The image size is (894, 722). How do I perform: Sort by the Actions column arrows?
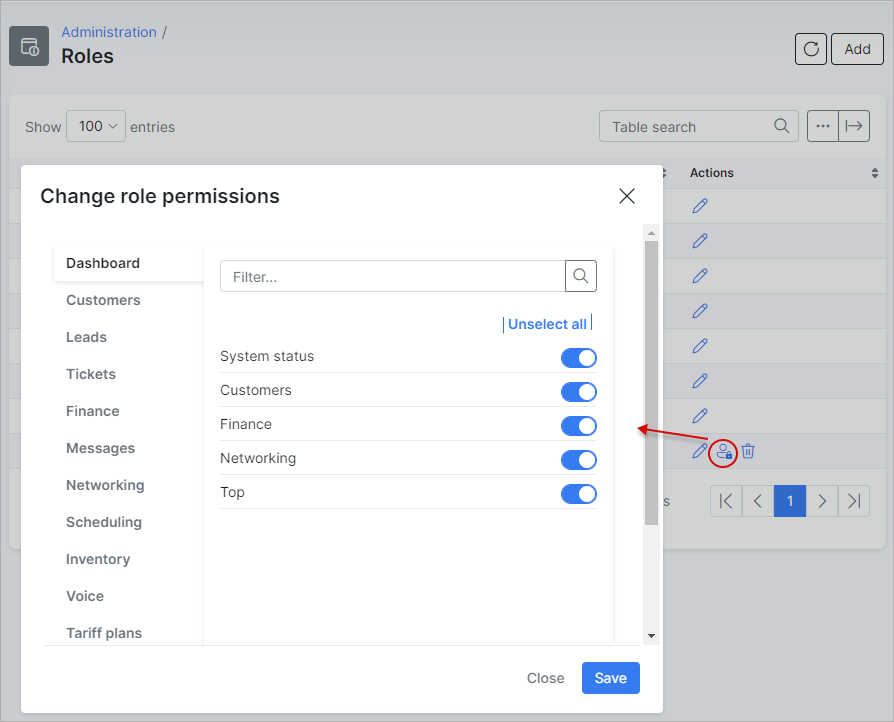pos(875,173)
